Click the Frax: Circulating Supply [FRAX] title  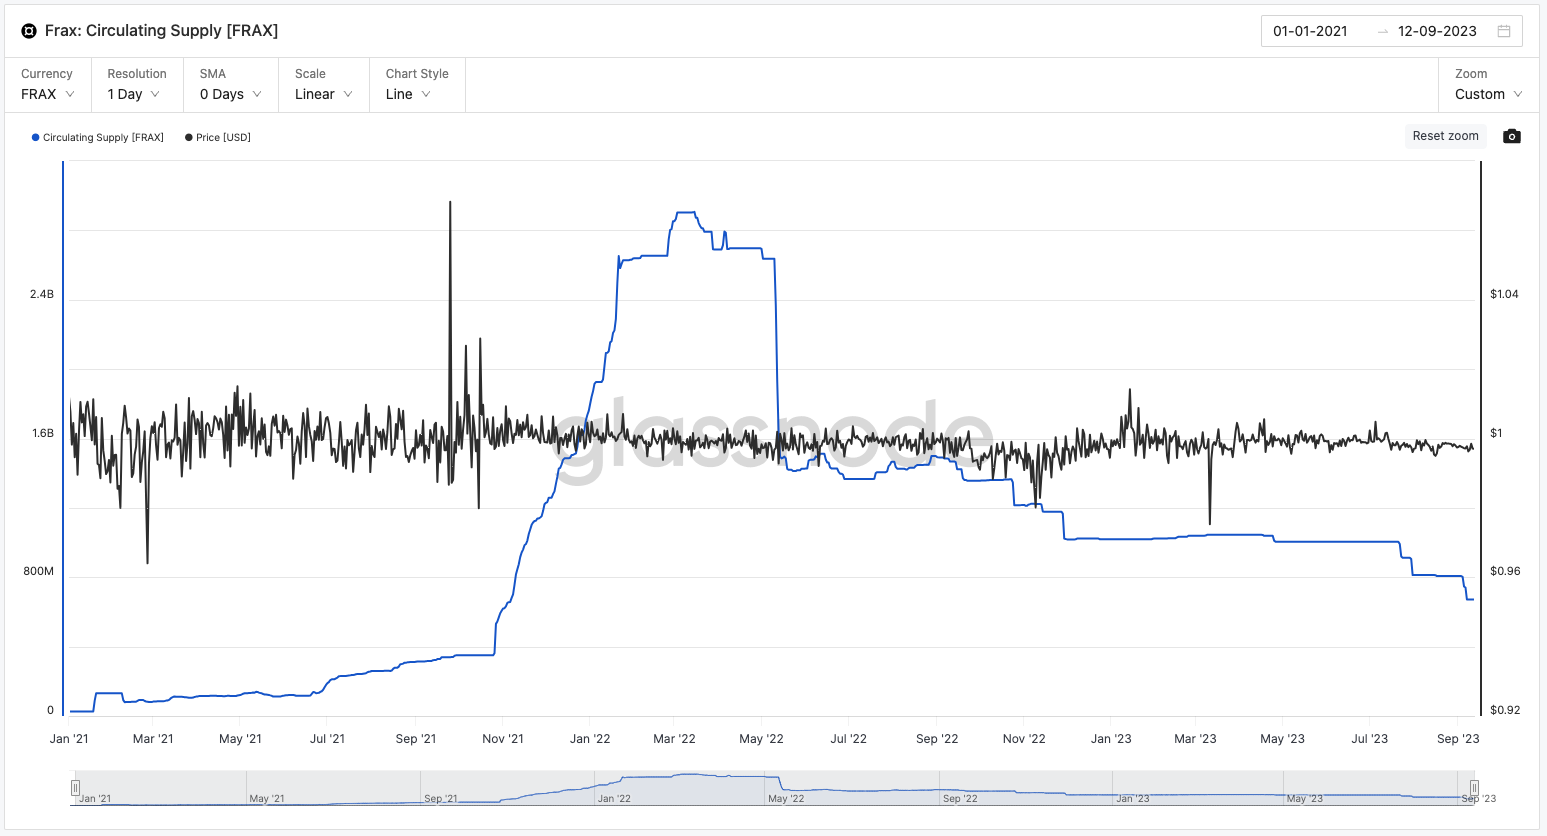coord(161,31)
